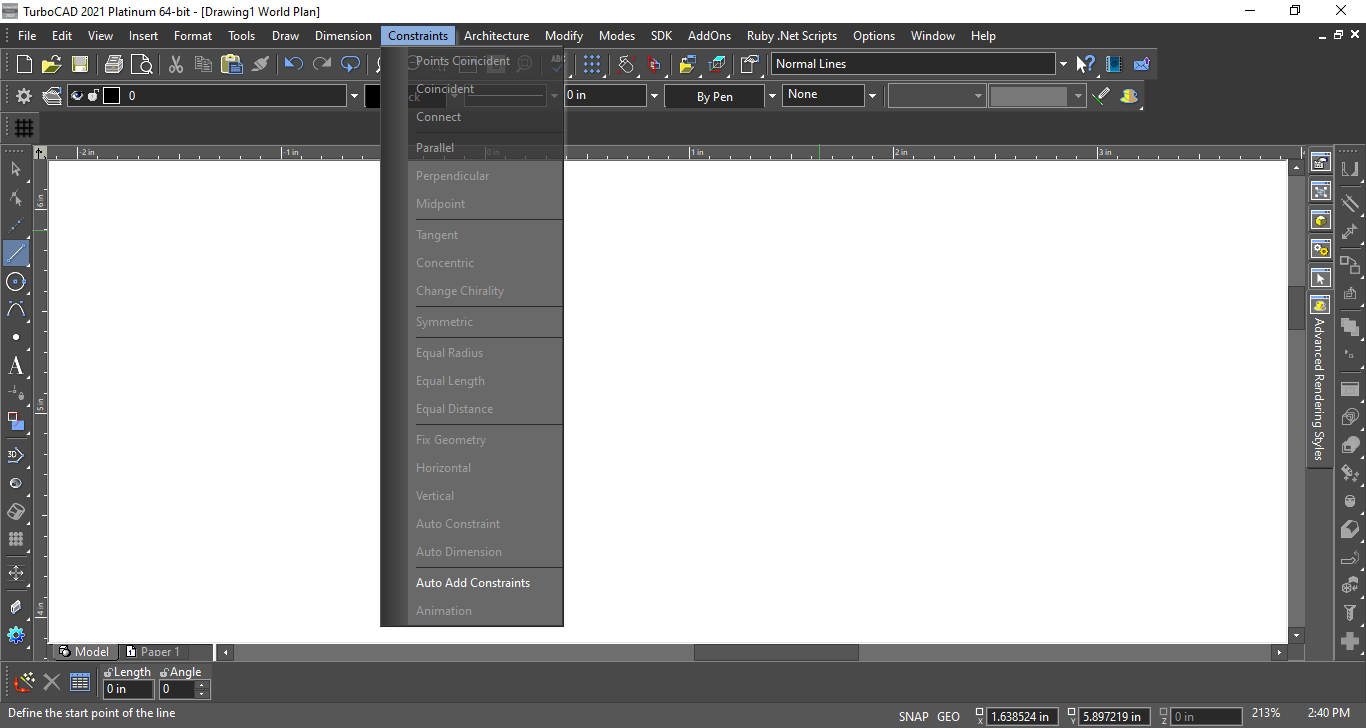
Task: Toggle the grid display icon
Action: pos(24,128)
